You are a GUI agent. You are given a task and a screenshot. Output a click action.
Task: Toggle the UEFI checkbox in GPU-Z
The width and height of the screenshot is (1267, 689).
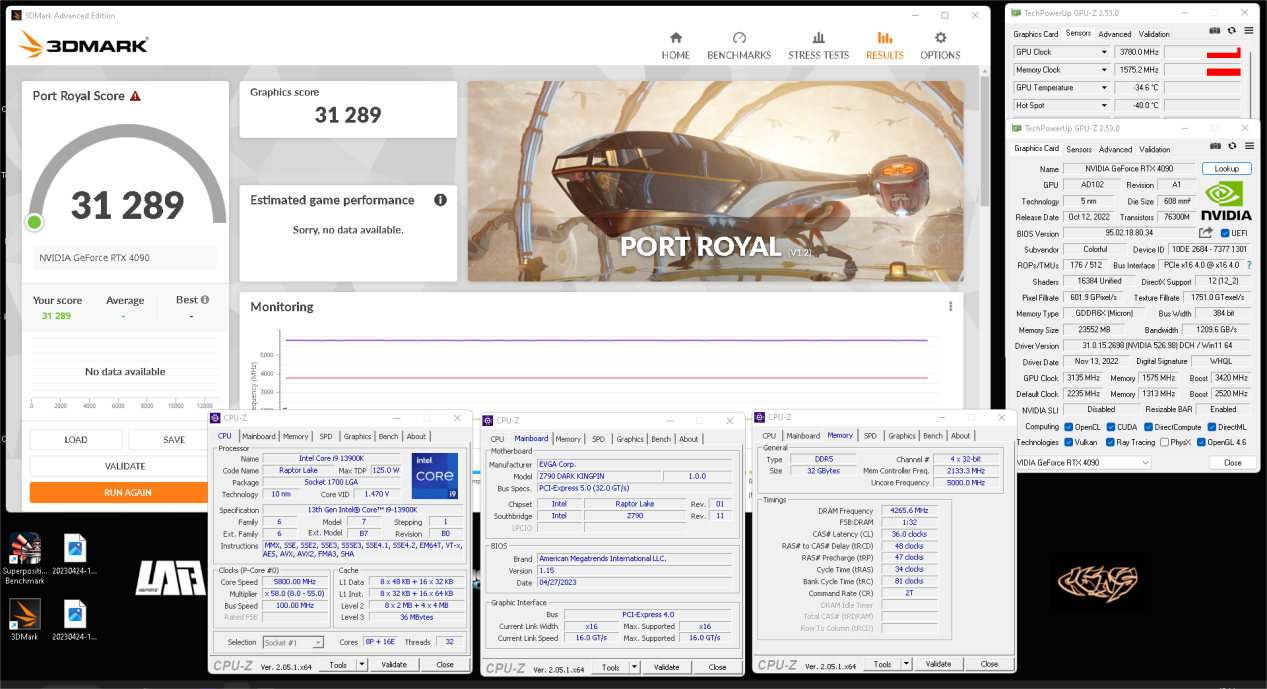pos(1226,233)
